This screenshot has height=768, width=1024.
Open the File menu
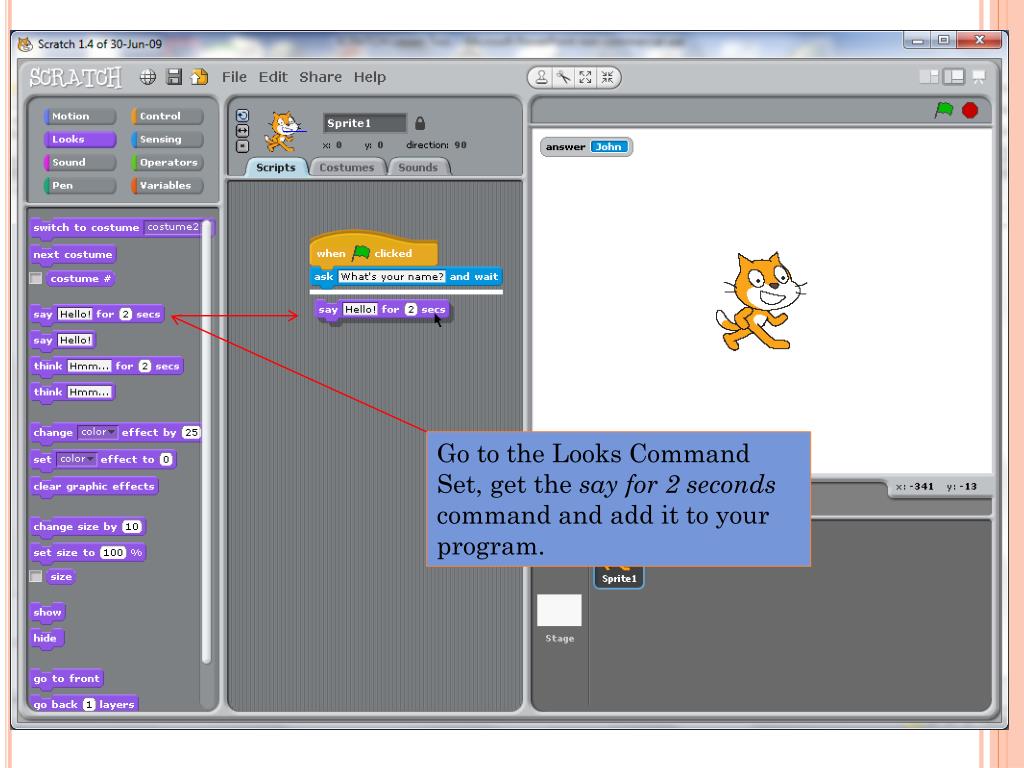pos(234,77)
